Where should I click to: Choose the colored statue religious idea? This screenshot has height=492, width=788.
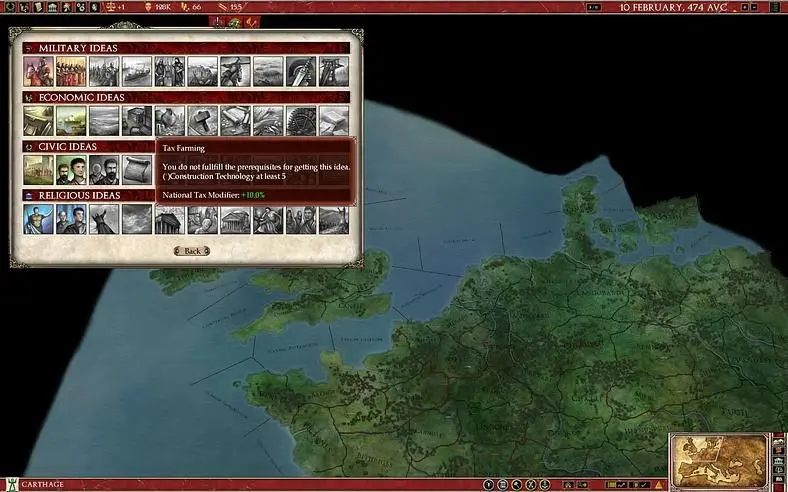click(x=38, y=219)
